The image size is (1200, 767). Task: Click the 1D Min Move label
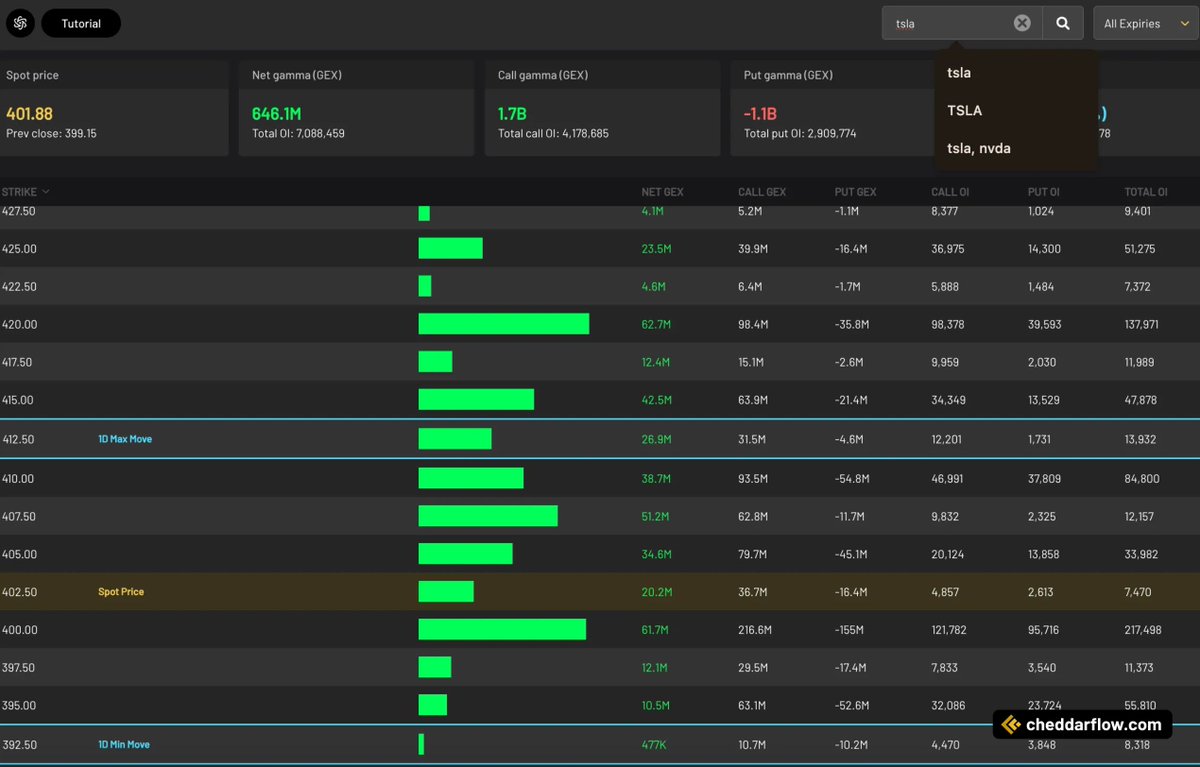[124, 745]
